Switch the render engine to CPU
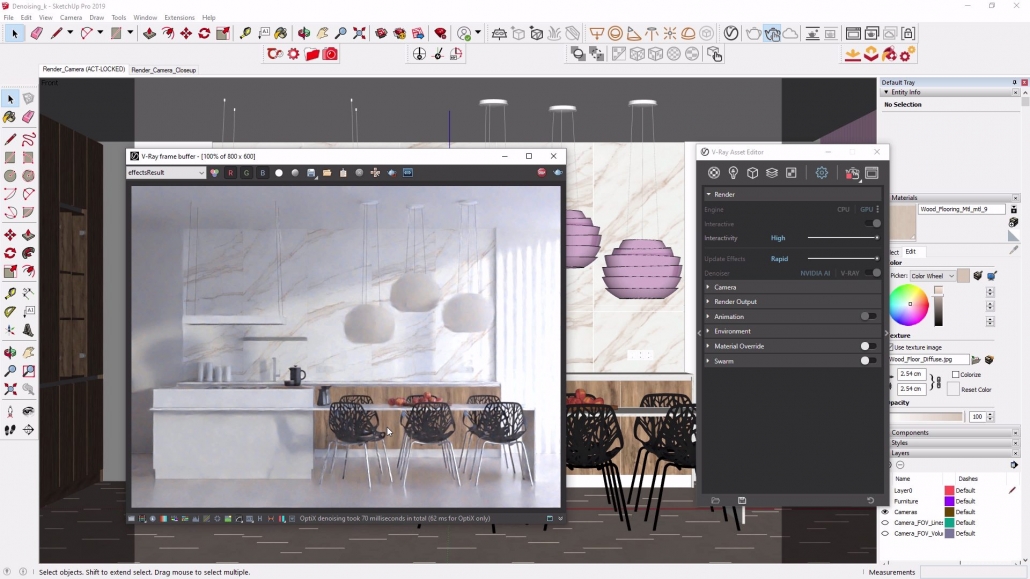This screenshot has height=579, width=1030. 843,208
